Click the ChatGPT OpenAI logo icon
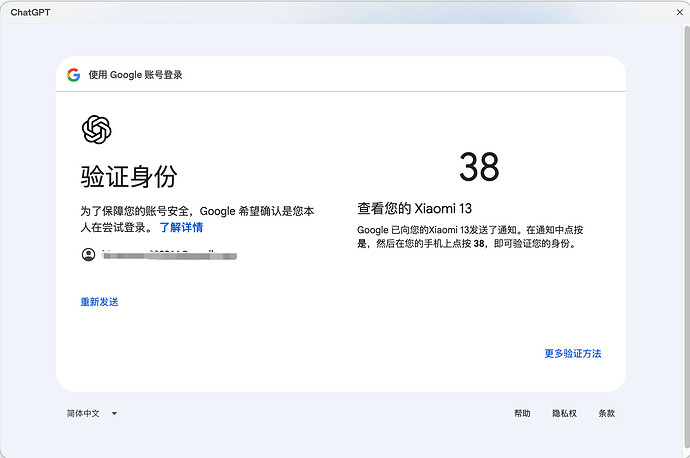690x458 pixels. [96, 129]
